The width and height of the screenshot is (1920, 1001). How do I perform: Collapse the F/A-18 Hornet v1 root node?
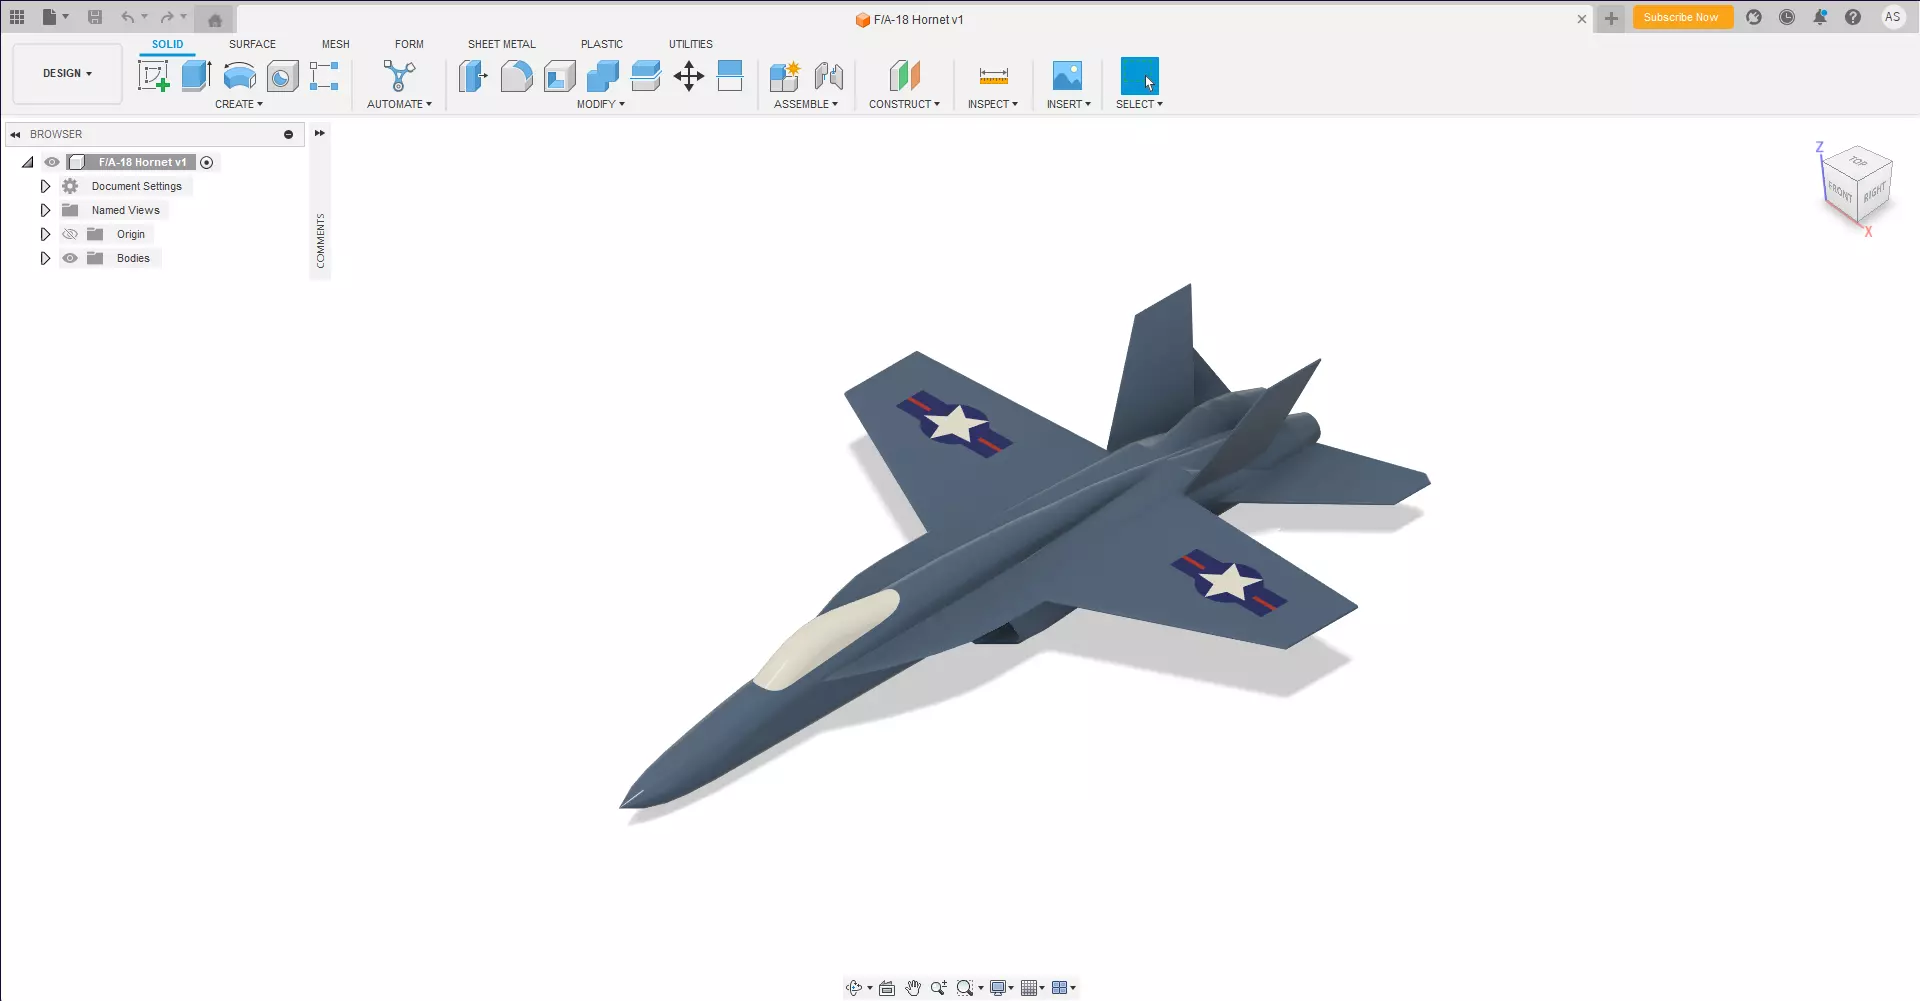pyautogui.click(x=28, y=162)
